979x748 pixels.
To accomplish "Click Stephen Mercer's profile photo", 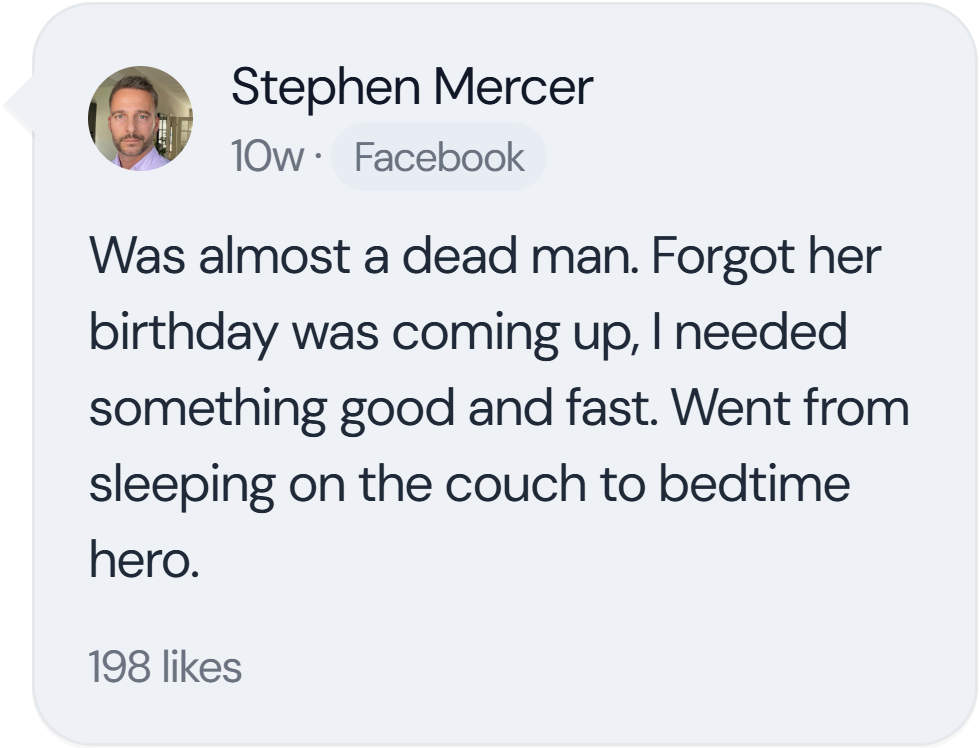I will point(141,119).
